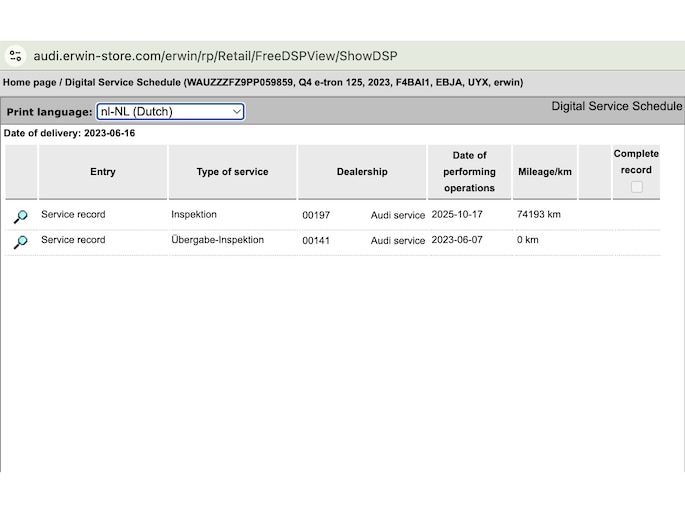Image resolution: width=685 pixels, height=513 pixels.
Task: Click the Mileage/km column header
Action: click(x=545, y=172)
